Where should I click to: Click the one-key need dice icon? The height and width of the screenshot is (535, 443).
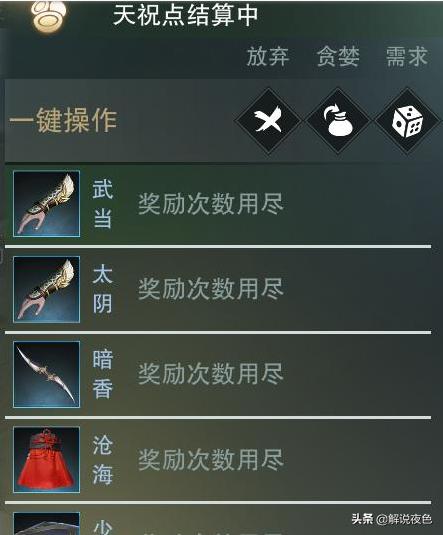point(407,120)
